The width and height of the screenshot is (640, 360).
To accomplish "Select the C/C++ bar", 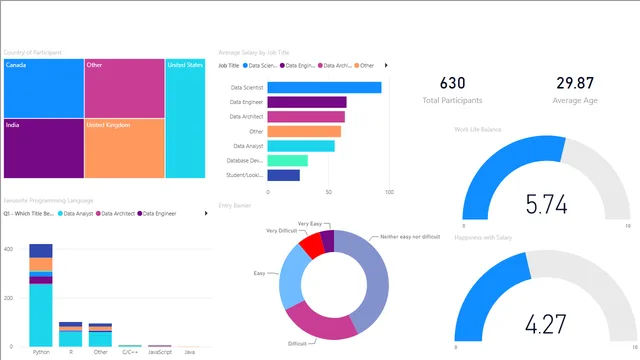I will click(x=130, y=346).
